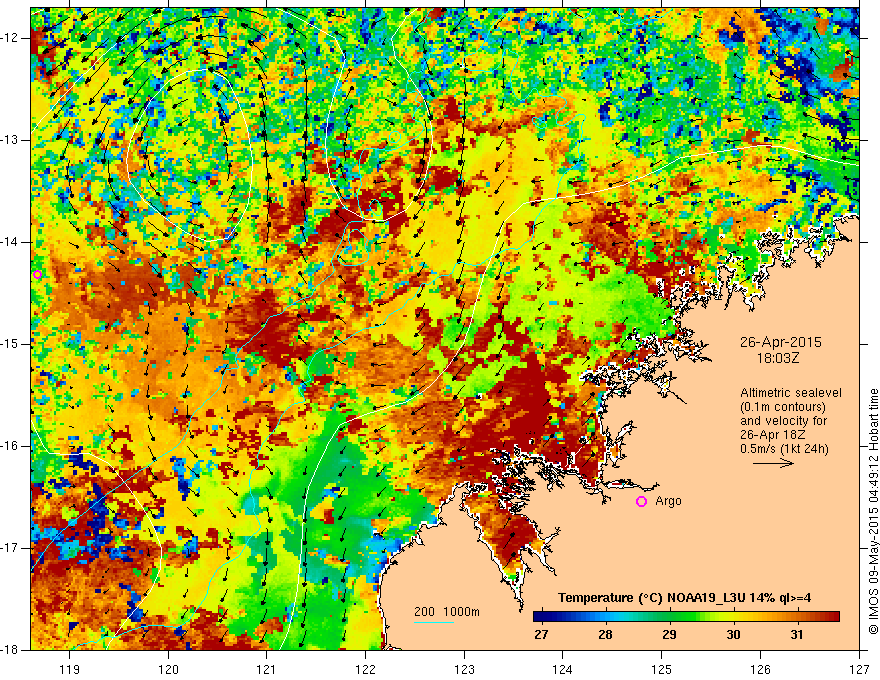Click the latitude axis label '-18'
The image size is (880, 680).
click(x=10, y=650)
